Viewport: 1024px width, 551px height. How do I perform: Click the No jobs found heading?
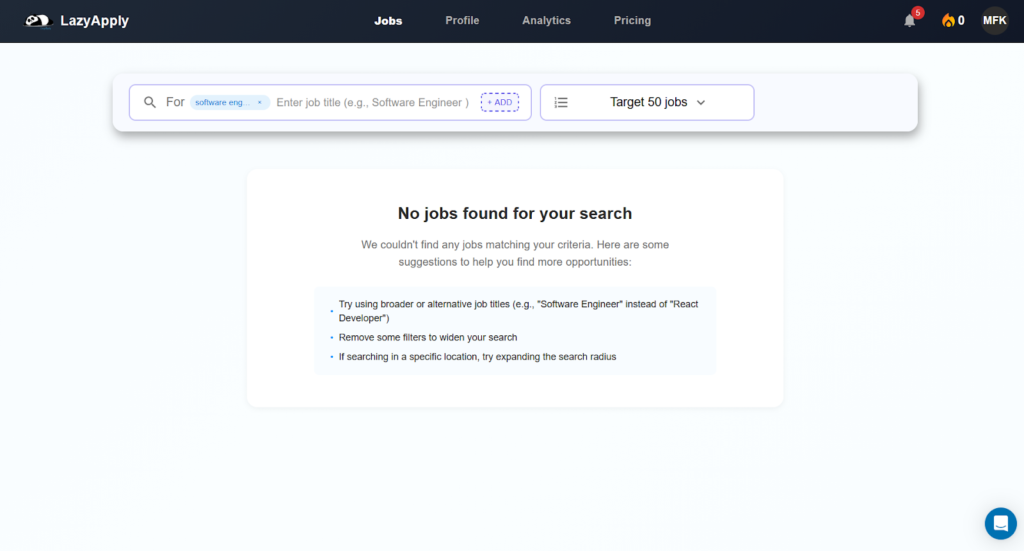[x=515, y=213]
